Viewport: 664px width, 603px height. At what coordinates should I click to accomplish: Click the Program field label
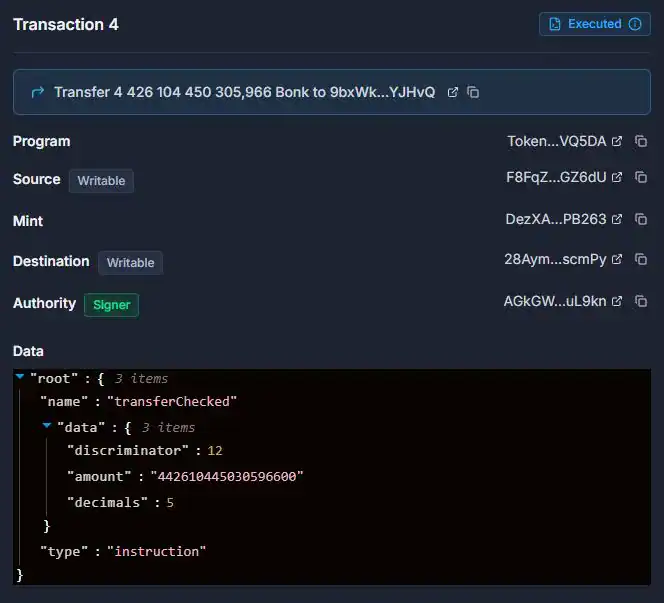tap(42, 141)
